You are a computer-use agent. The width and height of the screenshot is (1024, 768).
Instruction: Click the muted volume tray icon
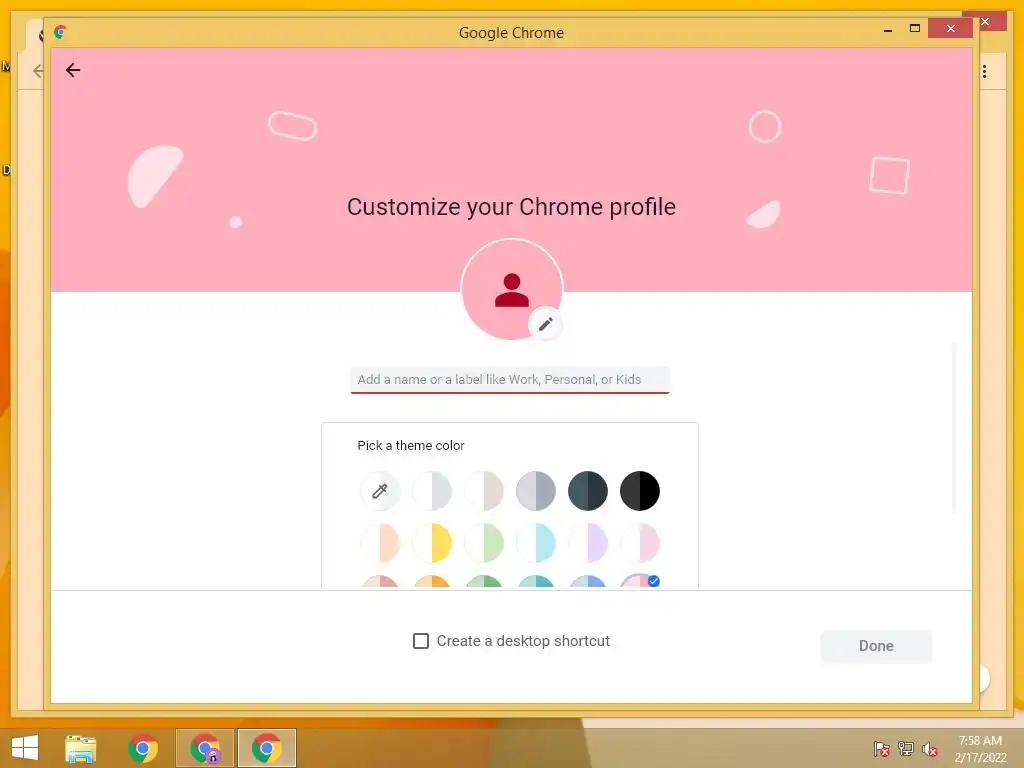(x=930, y=749)
